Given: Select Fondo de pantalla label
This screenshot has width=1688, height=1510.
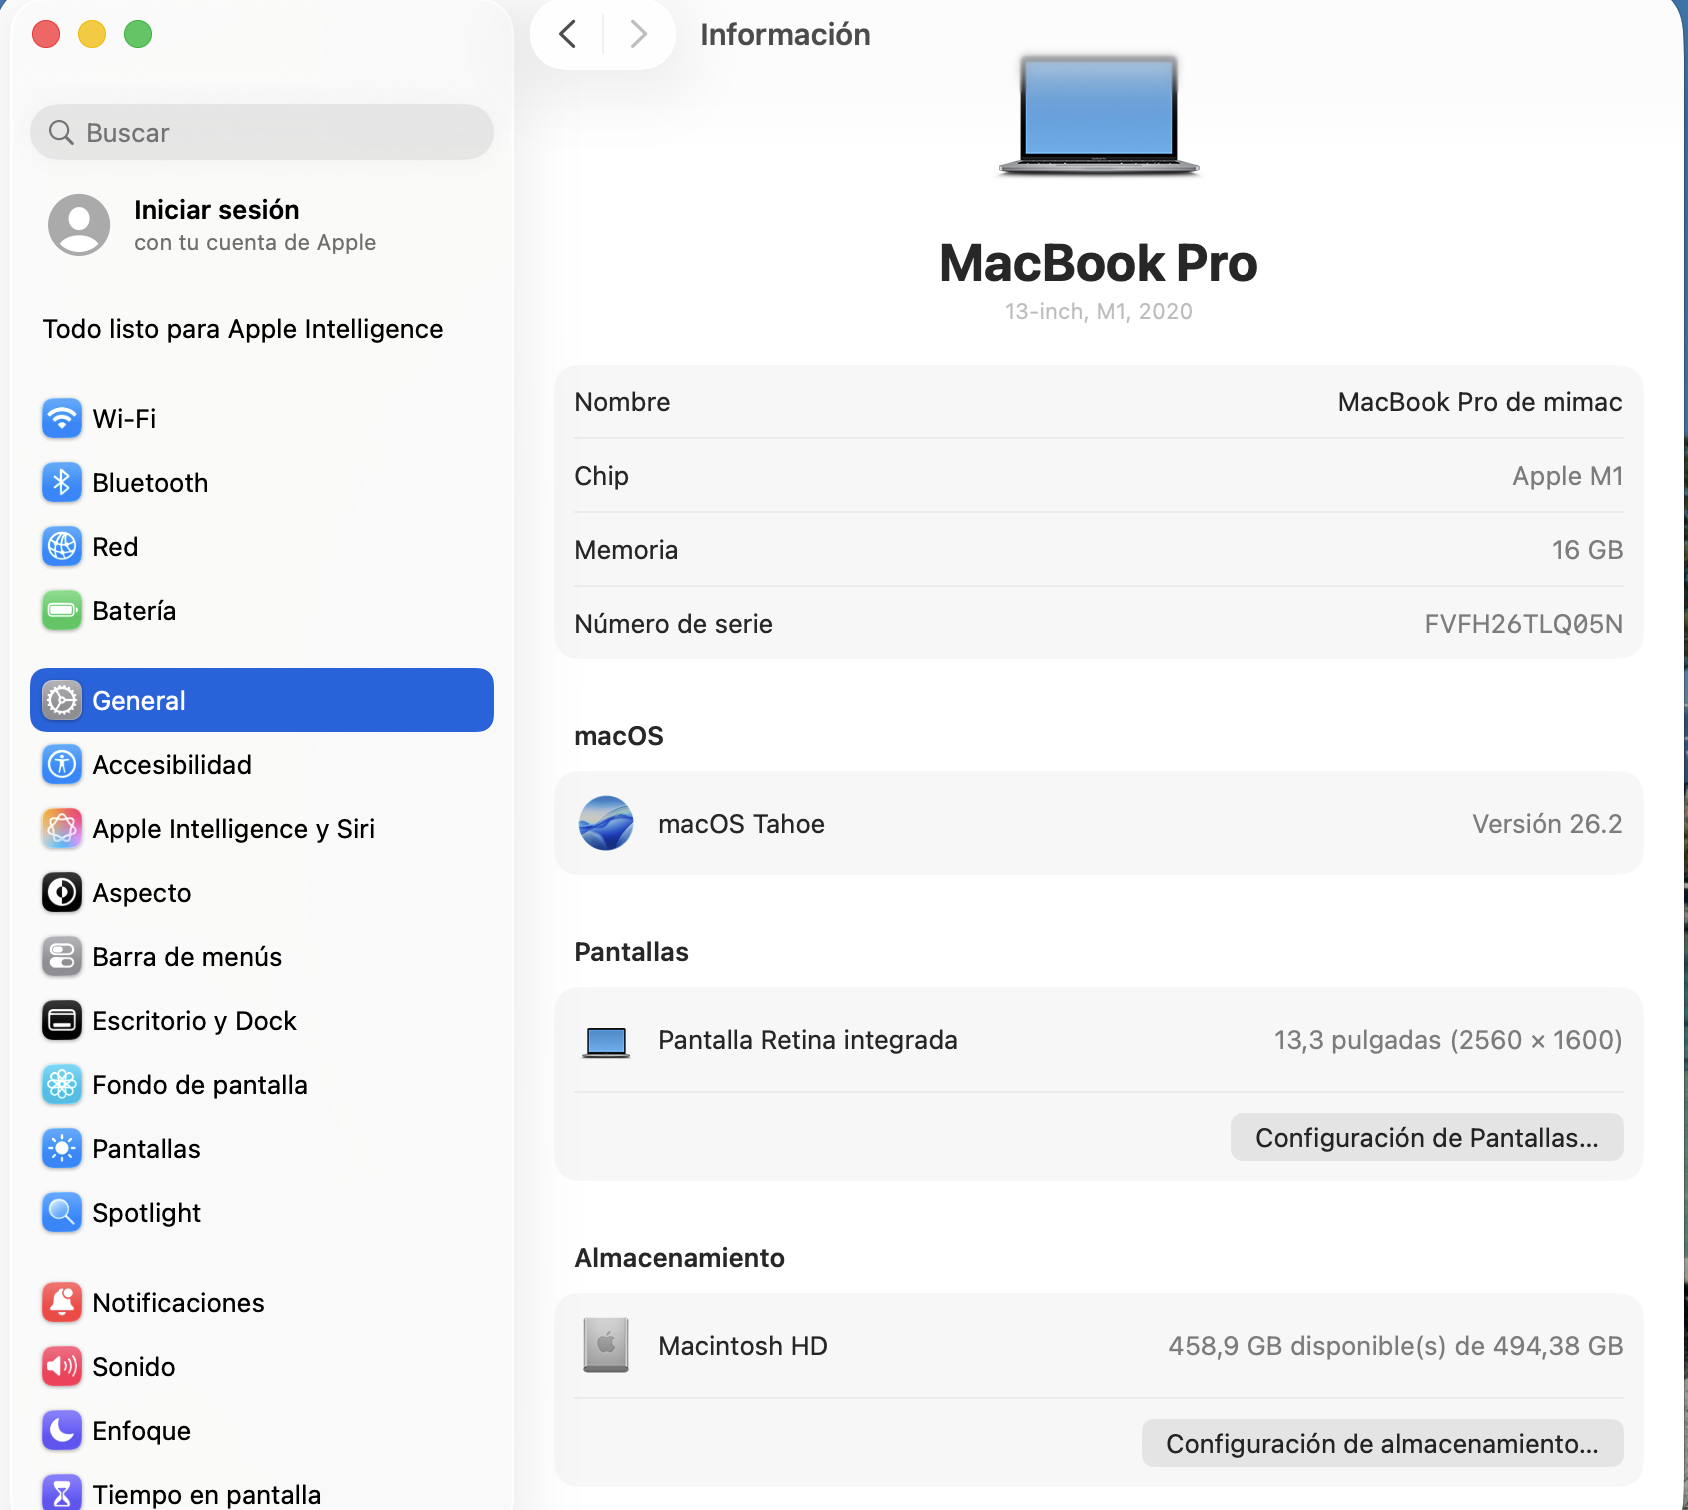Looking at the screenshot, I should 200,1084.
